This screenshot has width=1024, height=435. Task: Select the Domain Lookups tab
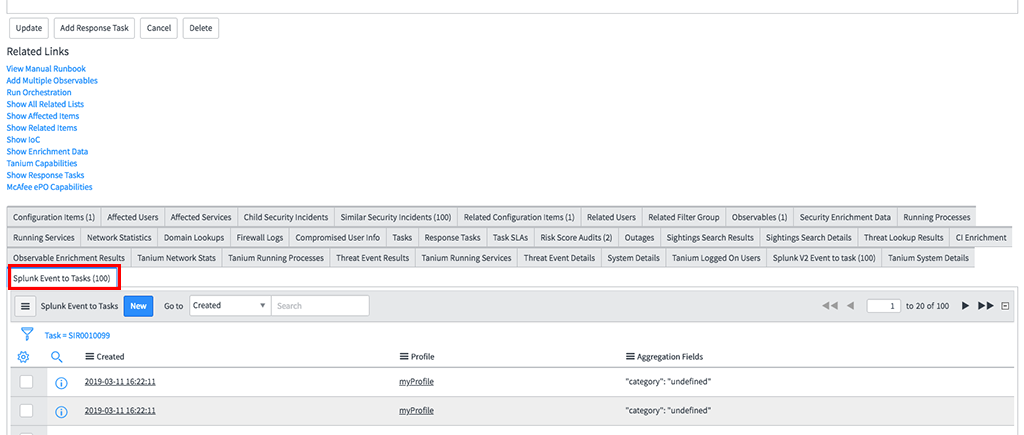click(194, 238)
